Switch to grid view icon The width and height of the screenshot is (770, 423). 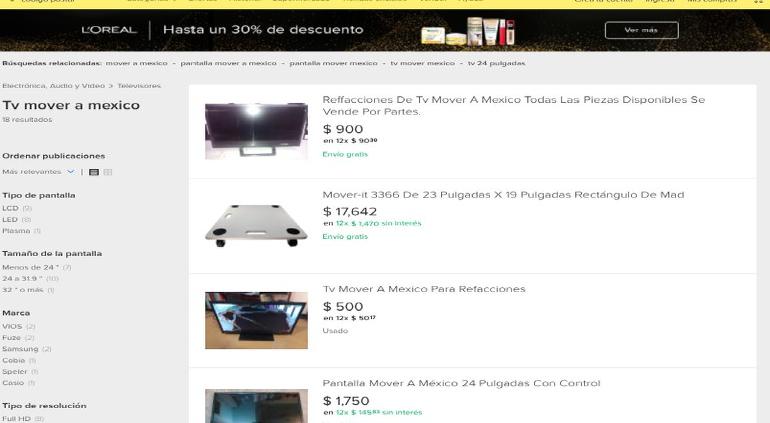point(108,172)
